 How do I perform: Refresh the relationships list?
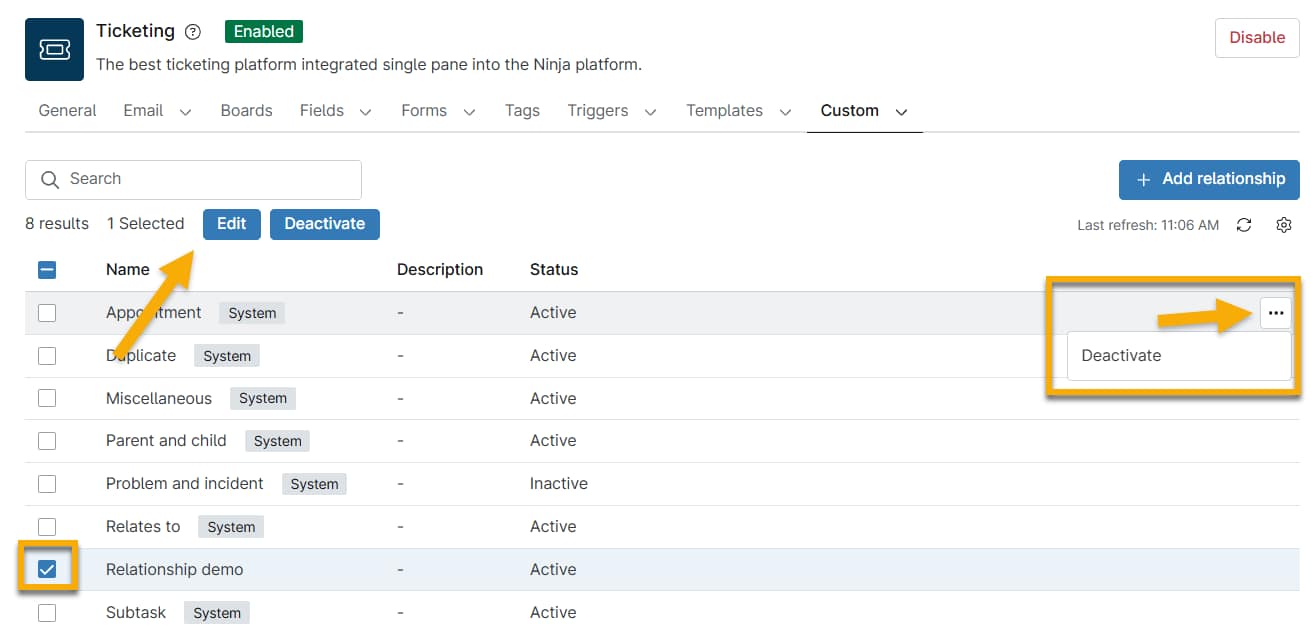pos(1243,225)
